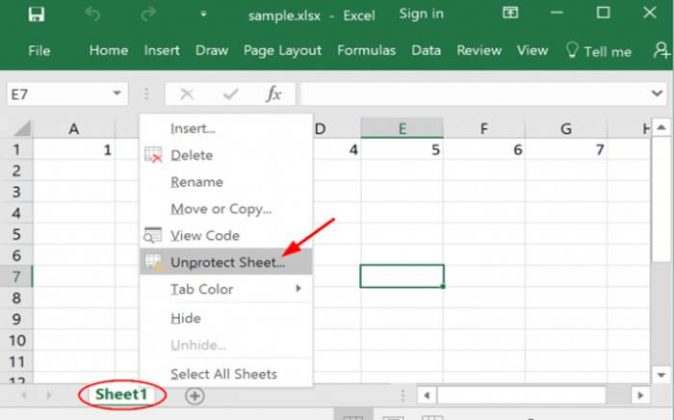This screenshot has width=674, height=420.
Task: Click the Redo arrow icon
Action: 148,15
